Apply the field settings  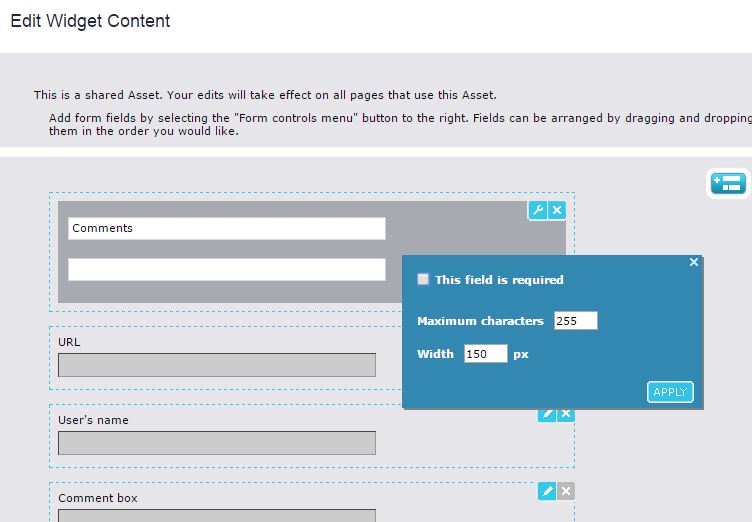670,392
